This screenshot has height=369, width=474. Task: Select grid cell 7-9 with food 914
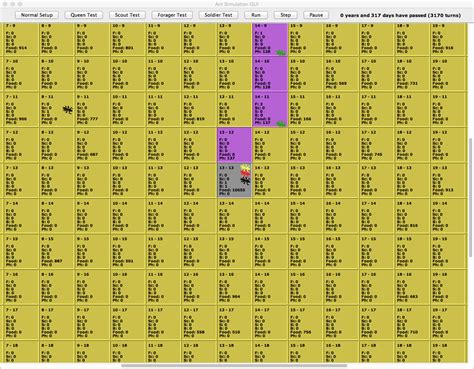pos(20,38)
